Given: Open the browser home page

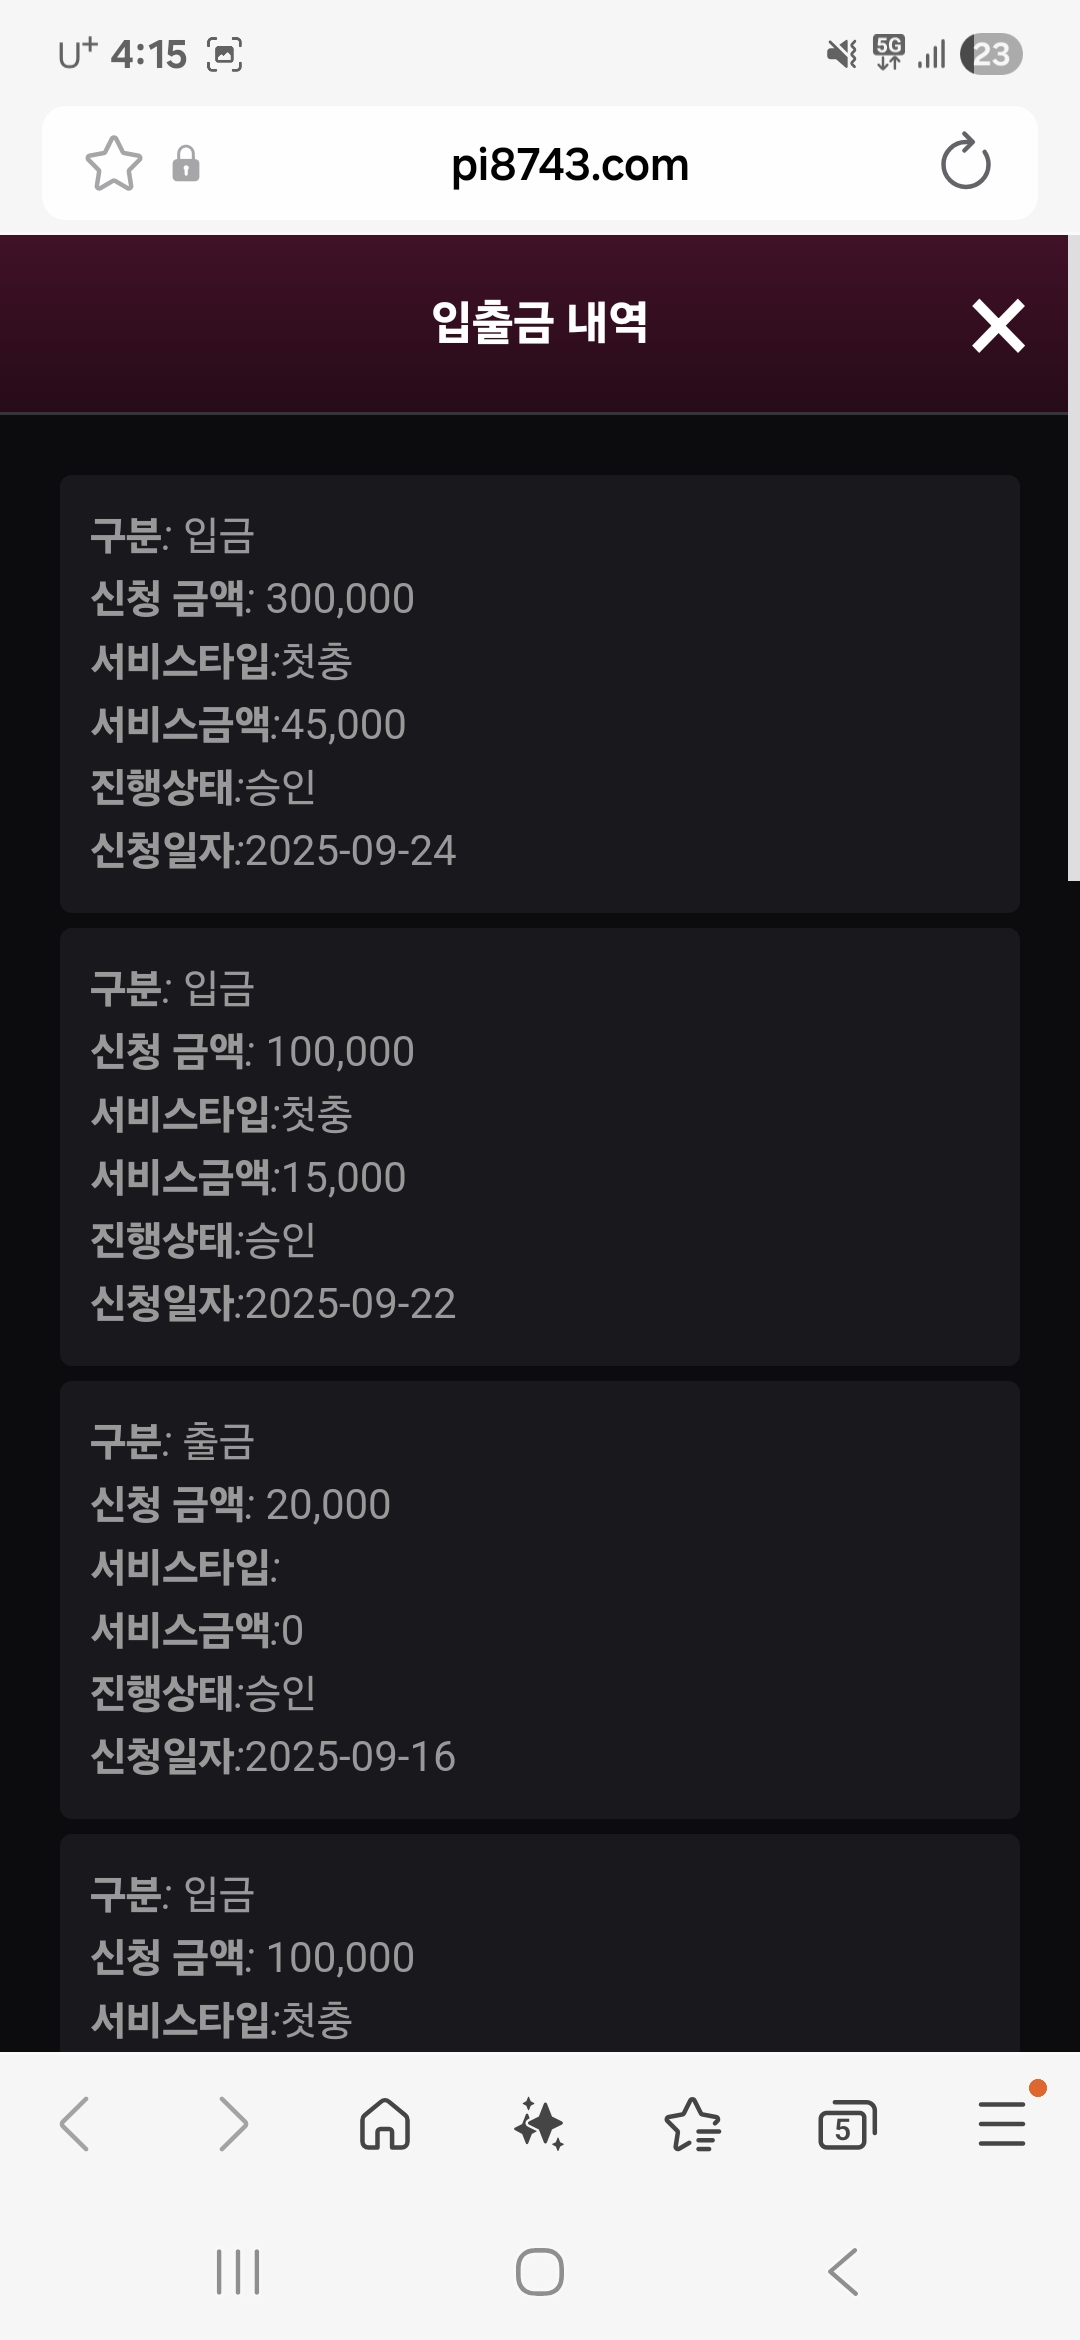Looking at the screenshot, I should coord(385,2124).
